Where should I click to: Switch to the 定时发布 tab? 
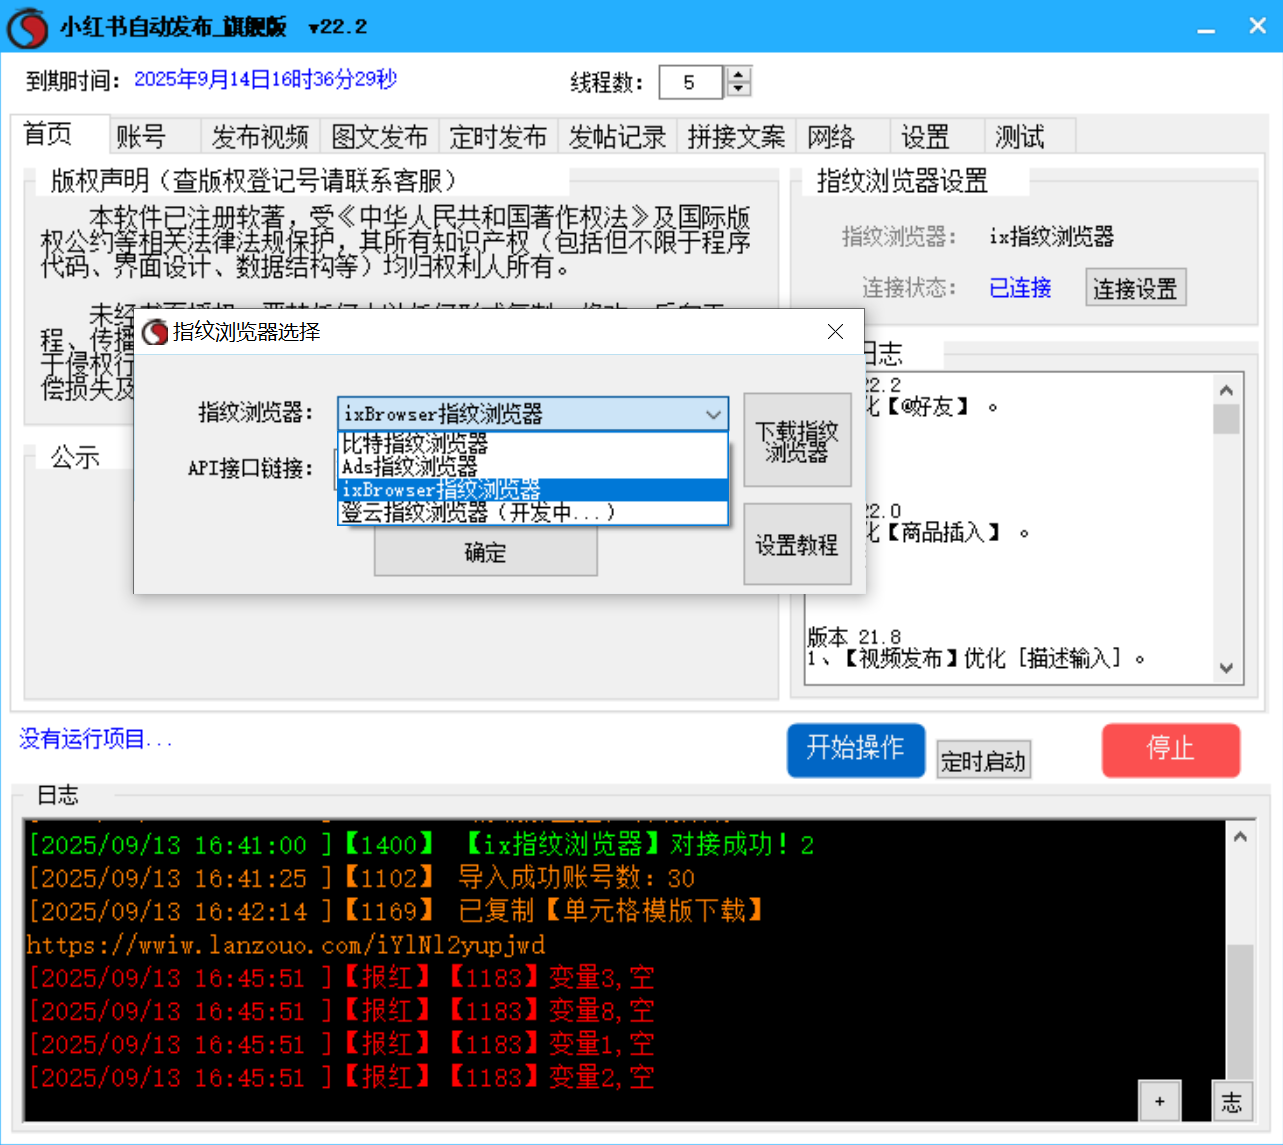[499, 135]
